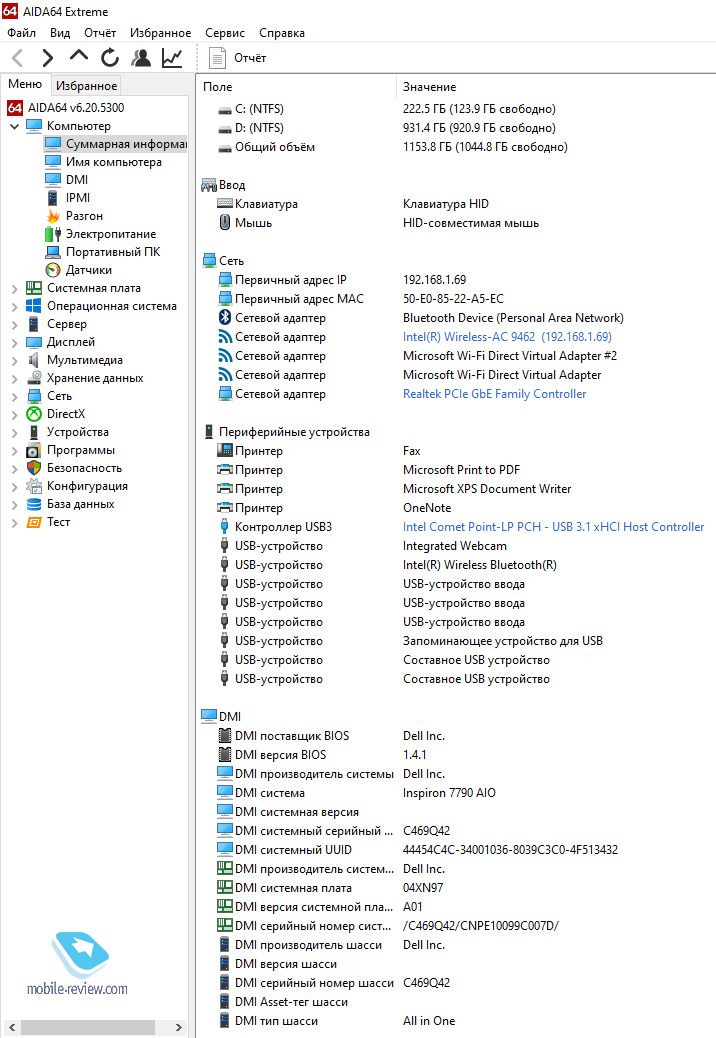
Task: Click the Мультимедиа speaker icon
Action: 34,360
